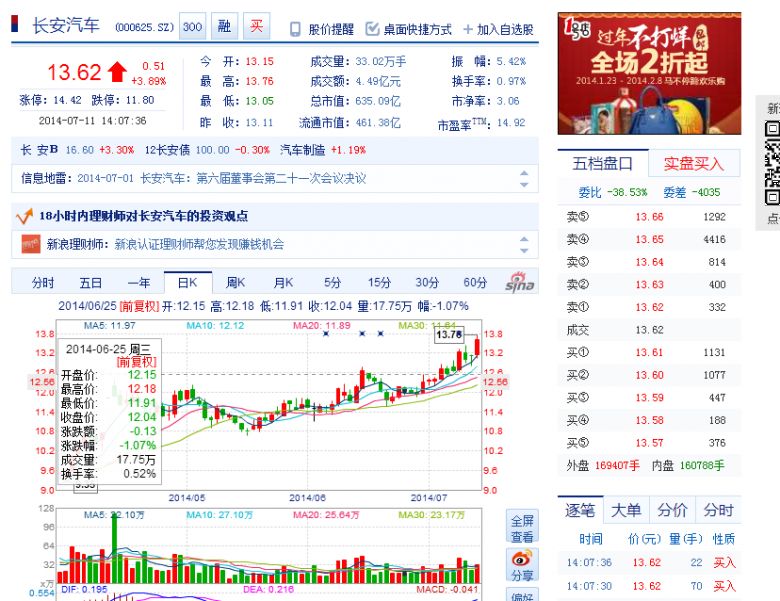Open 12长安债 bond link
Viewport: 780px width, 601px height.
167,150
